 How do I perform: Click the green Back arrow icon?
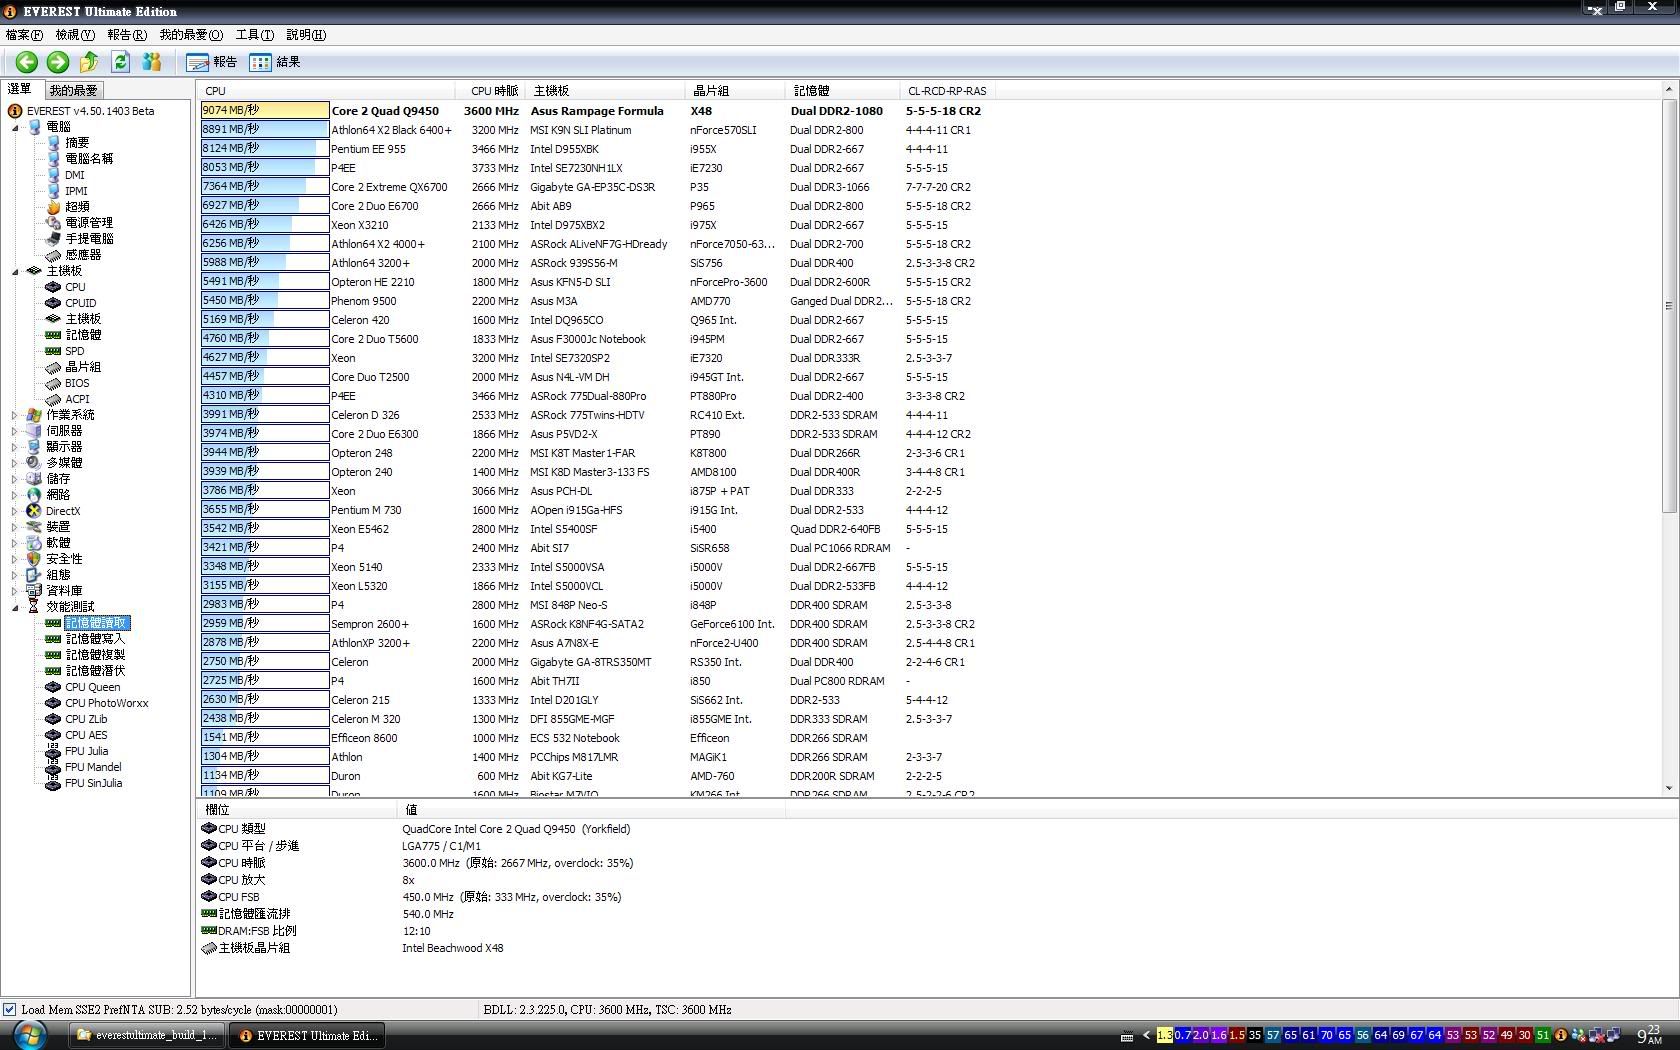pos(27,62)
